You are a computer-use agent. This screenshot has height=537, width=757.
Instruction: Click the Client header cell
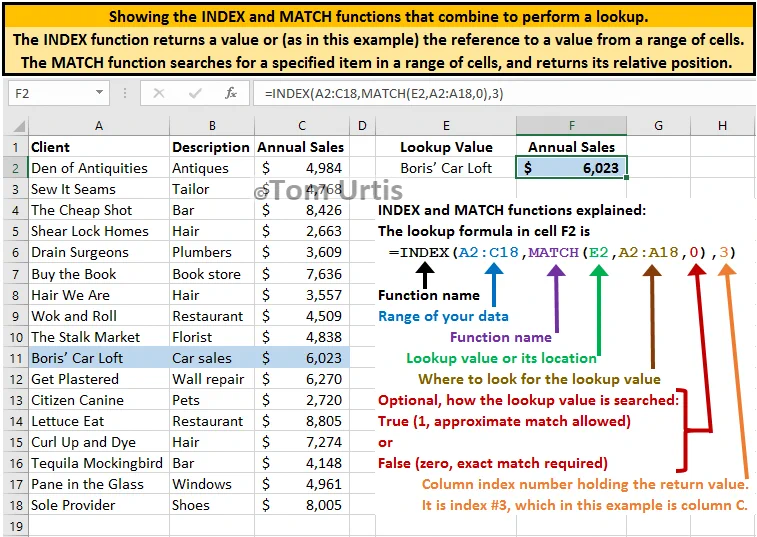[99, 147]
